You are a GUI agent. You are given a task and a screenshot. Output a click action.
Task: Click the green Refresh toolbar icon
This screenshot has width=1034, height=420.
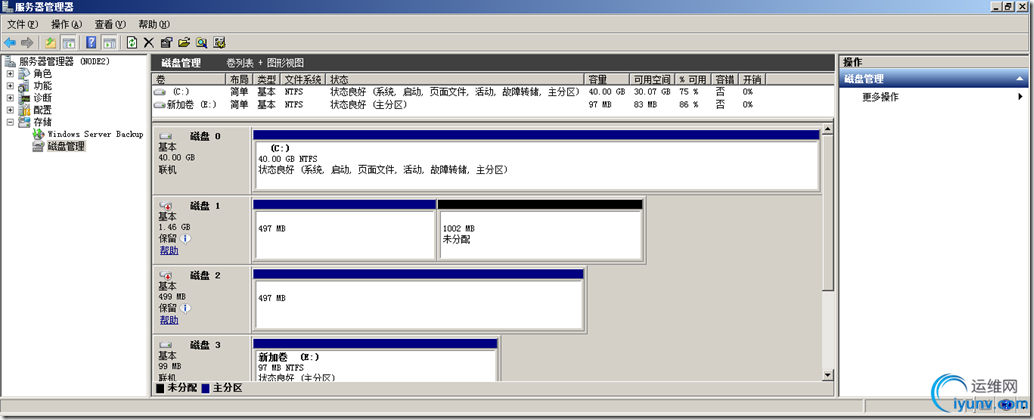pos(132,43)
